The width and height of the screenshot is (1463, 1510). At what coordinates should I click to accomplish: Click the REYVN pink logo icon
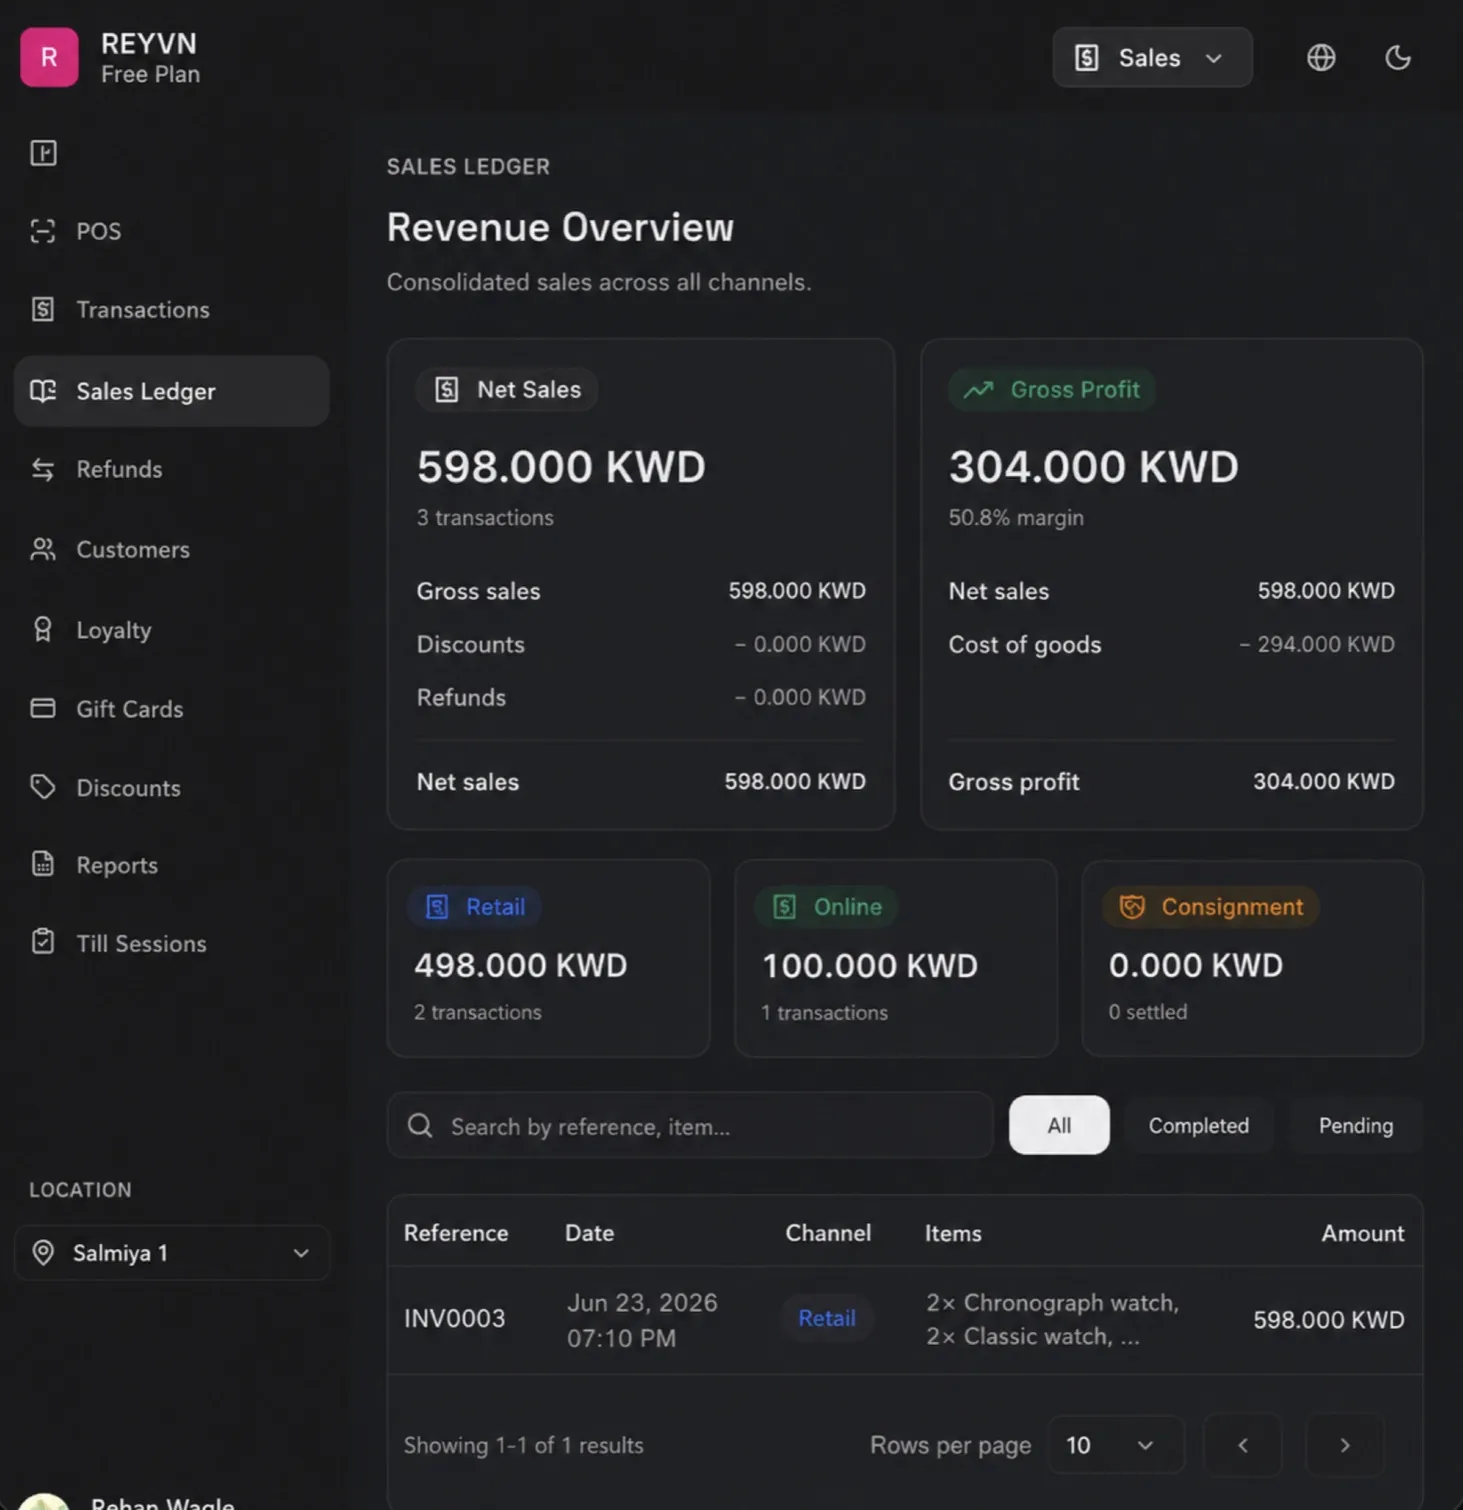coord(49,57)
